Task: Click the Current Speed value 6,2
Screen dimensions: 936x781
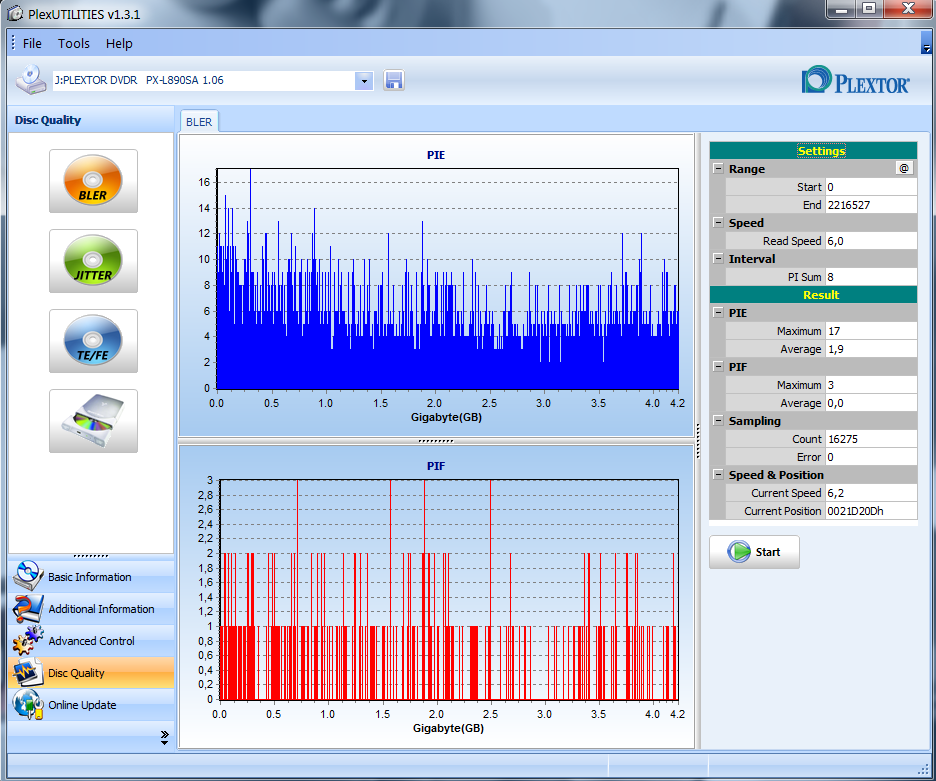Action: click(871, 493)
